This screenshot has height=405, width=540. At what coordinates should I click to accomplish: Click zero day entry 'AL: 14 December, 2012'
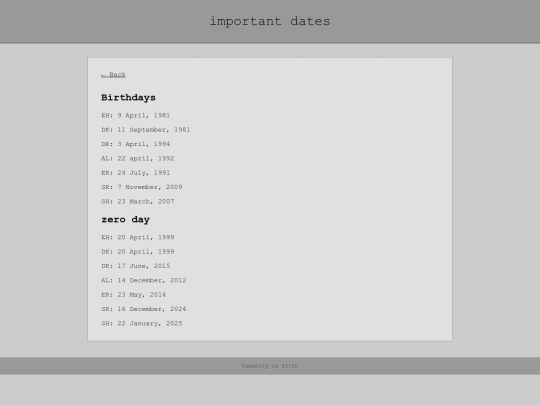[144, 280]
